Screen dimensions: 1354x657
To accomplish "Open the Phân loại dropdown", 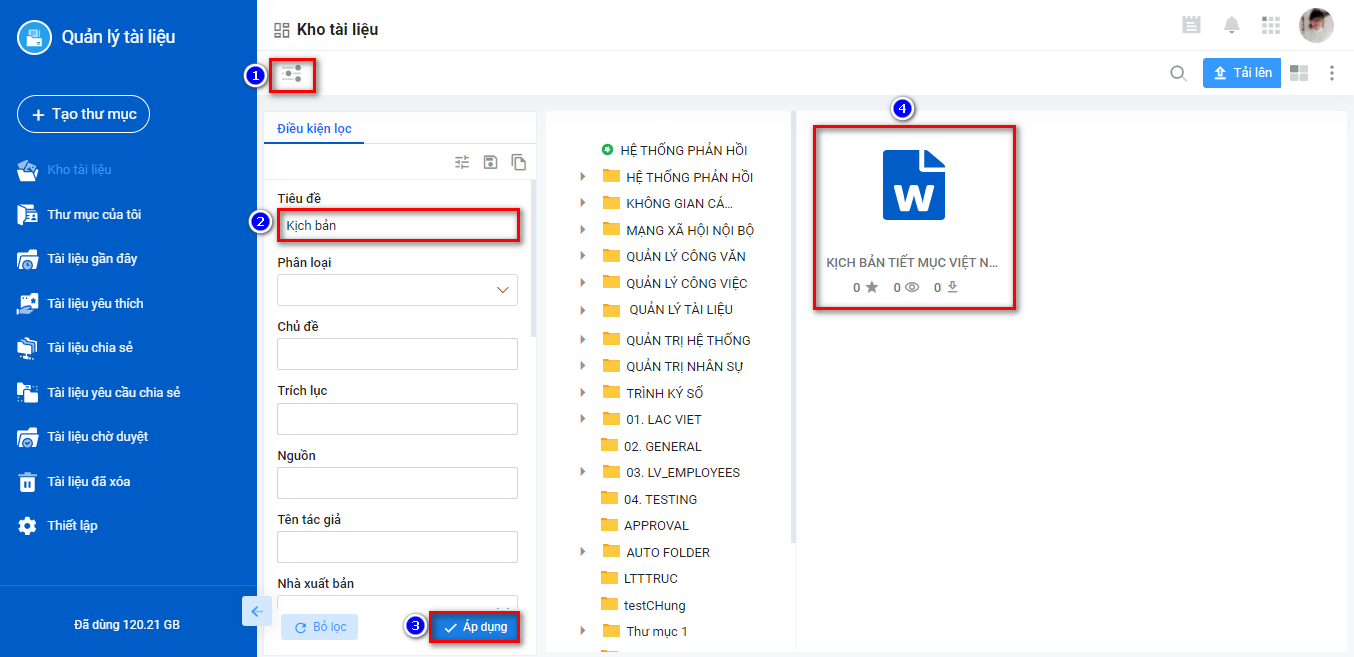I will click(x=398, y=290).
